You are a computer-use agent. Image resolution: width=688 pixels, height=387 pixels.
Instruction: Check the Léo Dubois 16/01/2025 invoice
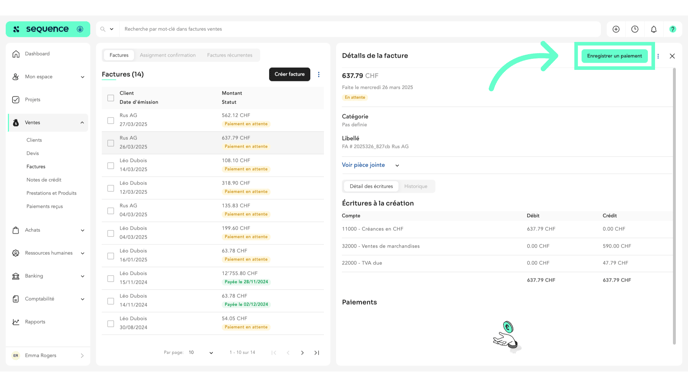[111, 256]
